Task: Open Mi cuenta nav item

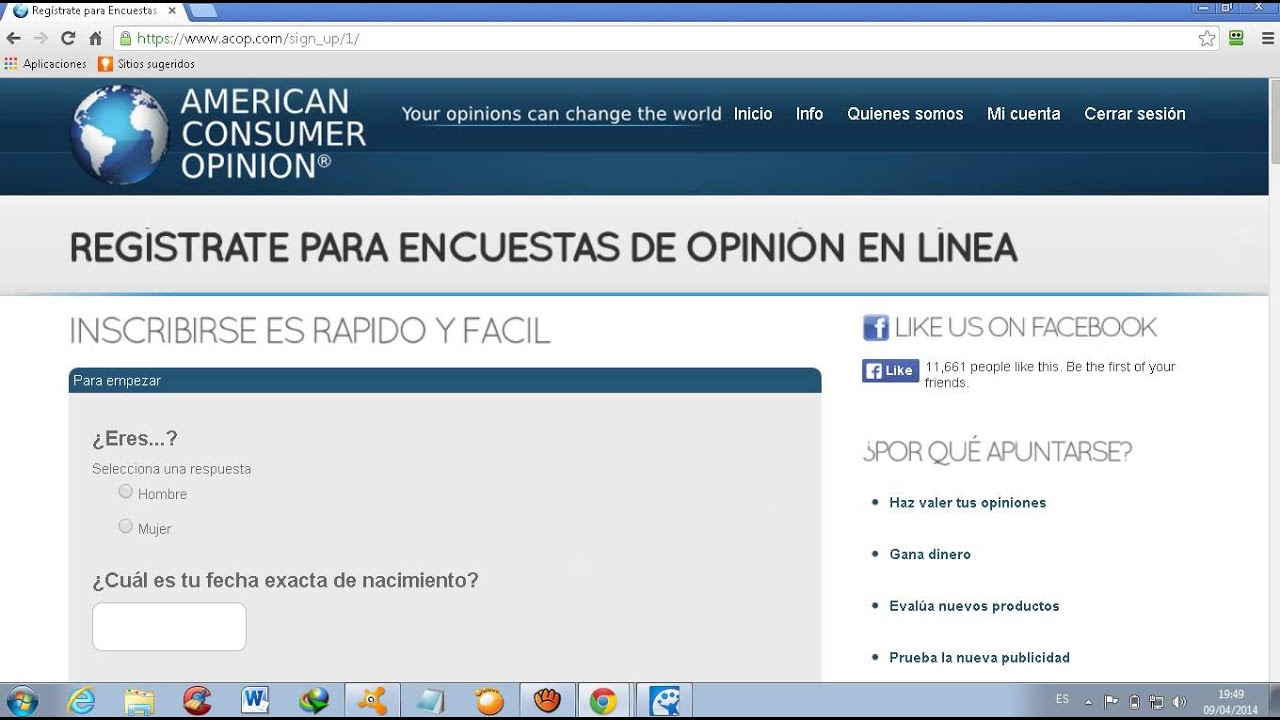Action: (x=1023, y=114)
